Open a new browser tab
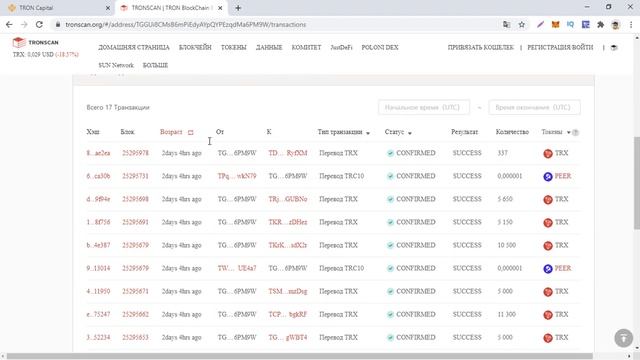This screenshot has width=640, height=360. click(238, 8)
